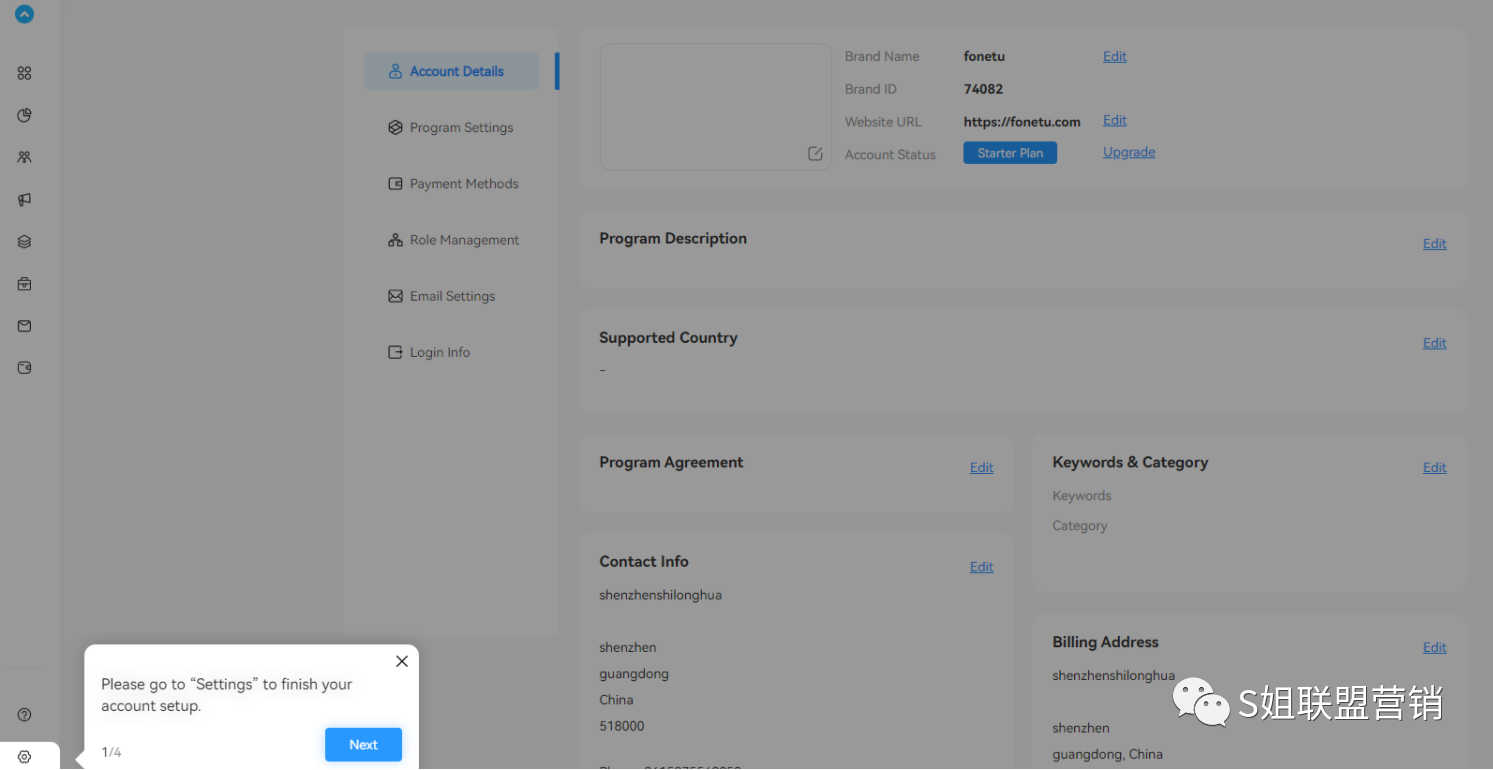
Task: Open the people partners sidebar icon
Action: [25, 157]
